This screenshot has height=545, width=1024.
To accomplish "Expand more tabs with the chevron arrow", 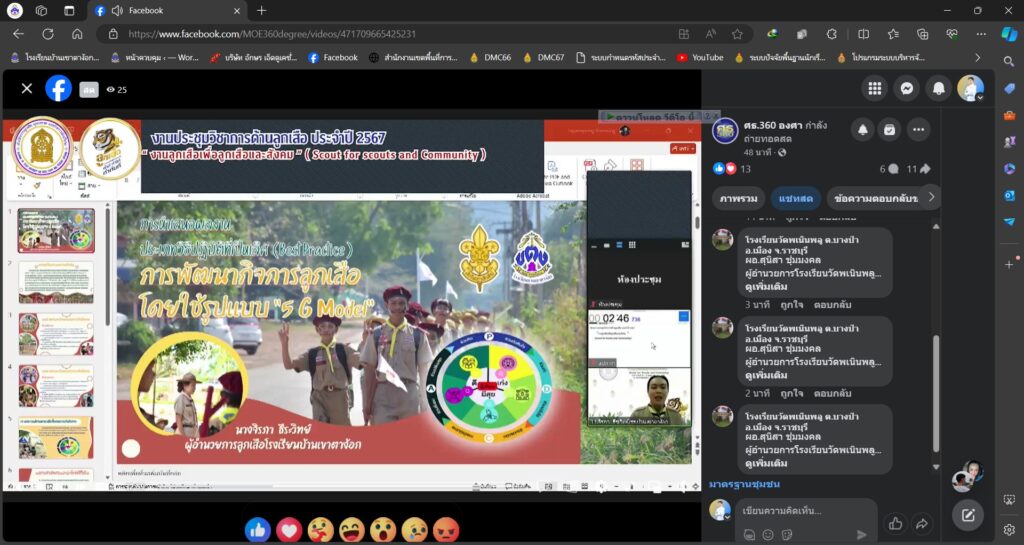I will tap(931, 197).
